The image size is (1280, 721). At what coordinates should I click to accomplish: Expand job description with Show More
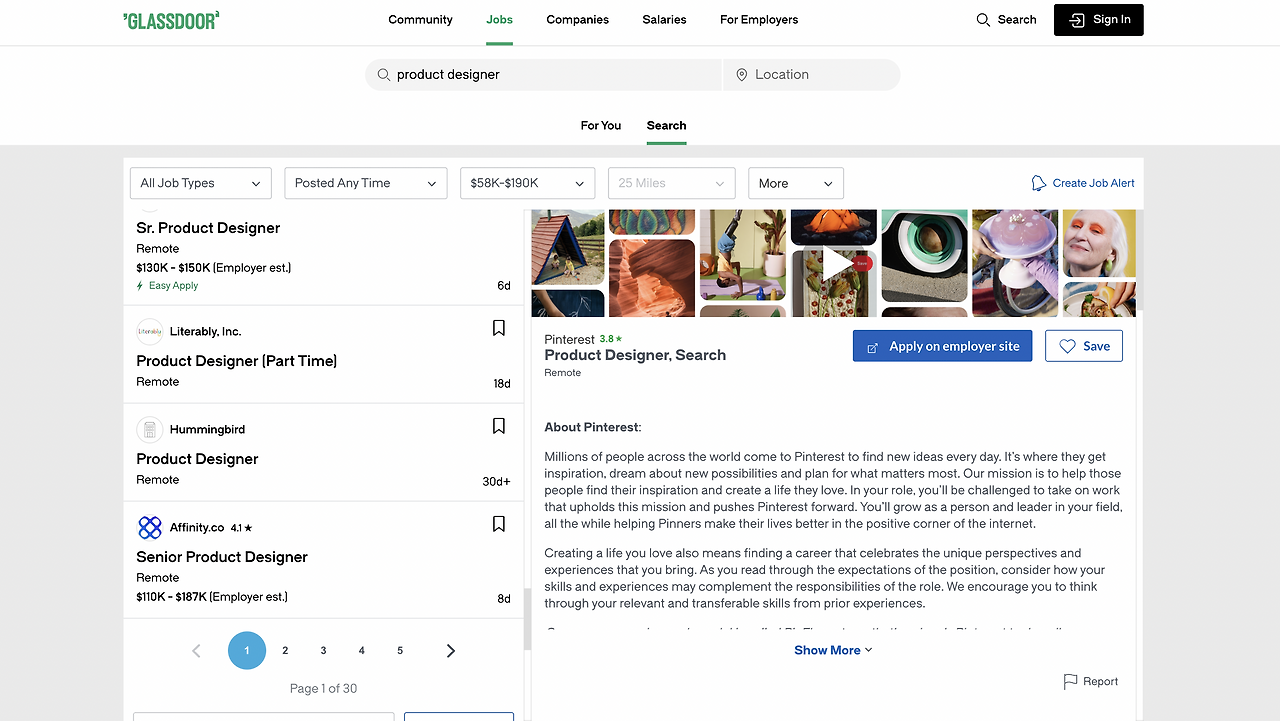(x=833, y=650)
